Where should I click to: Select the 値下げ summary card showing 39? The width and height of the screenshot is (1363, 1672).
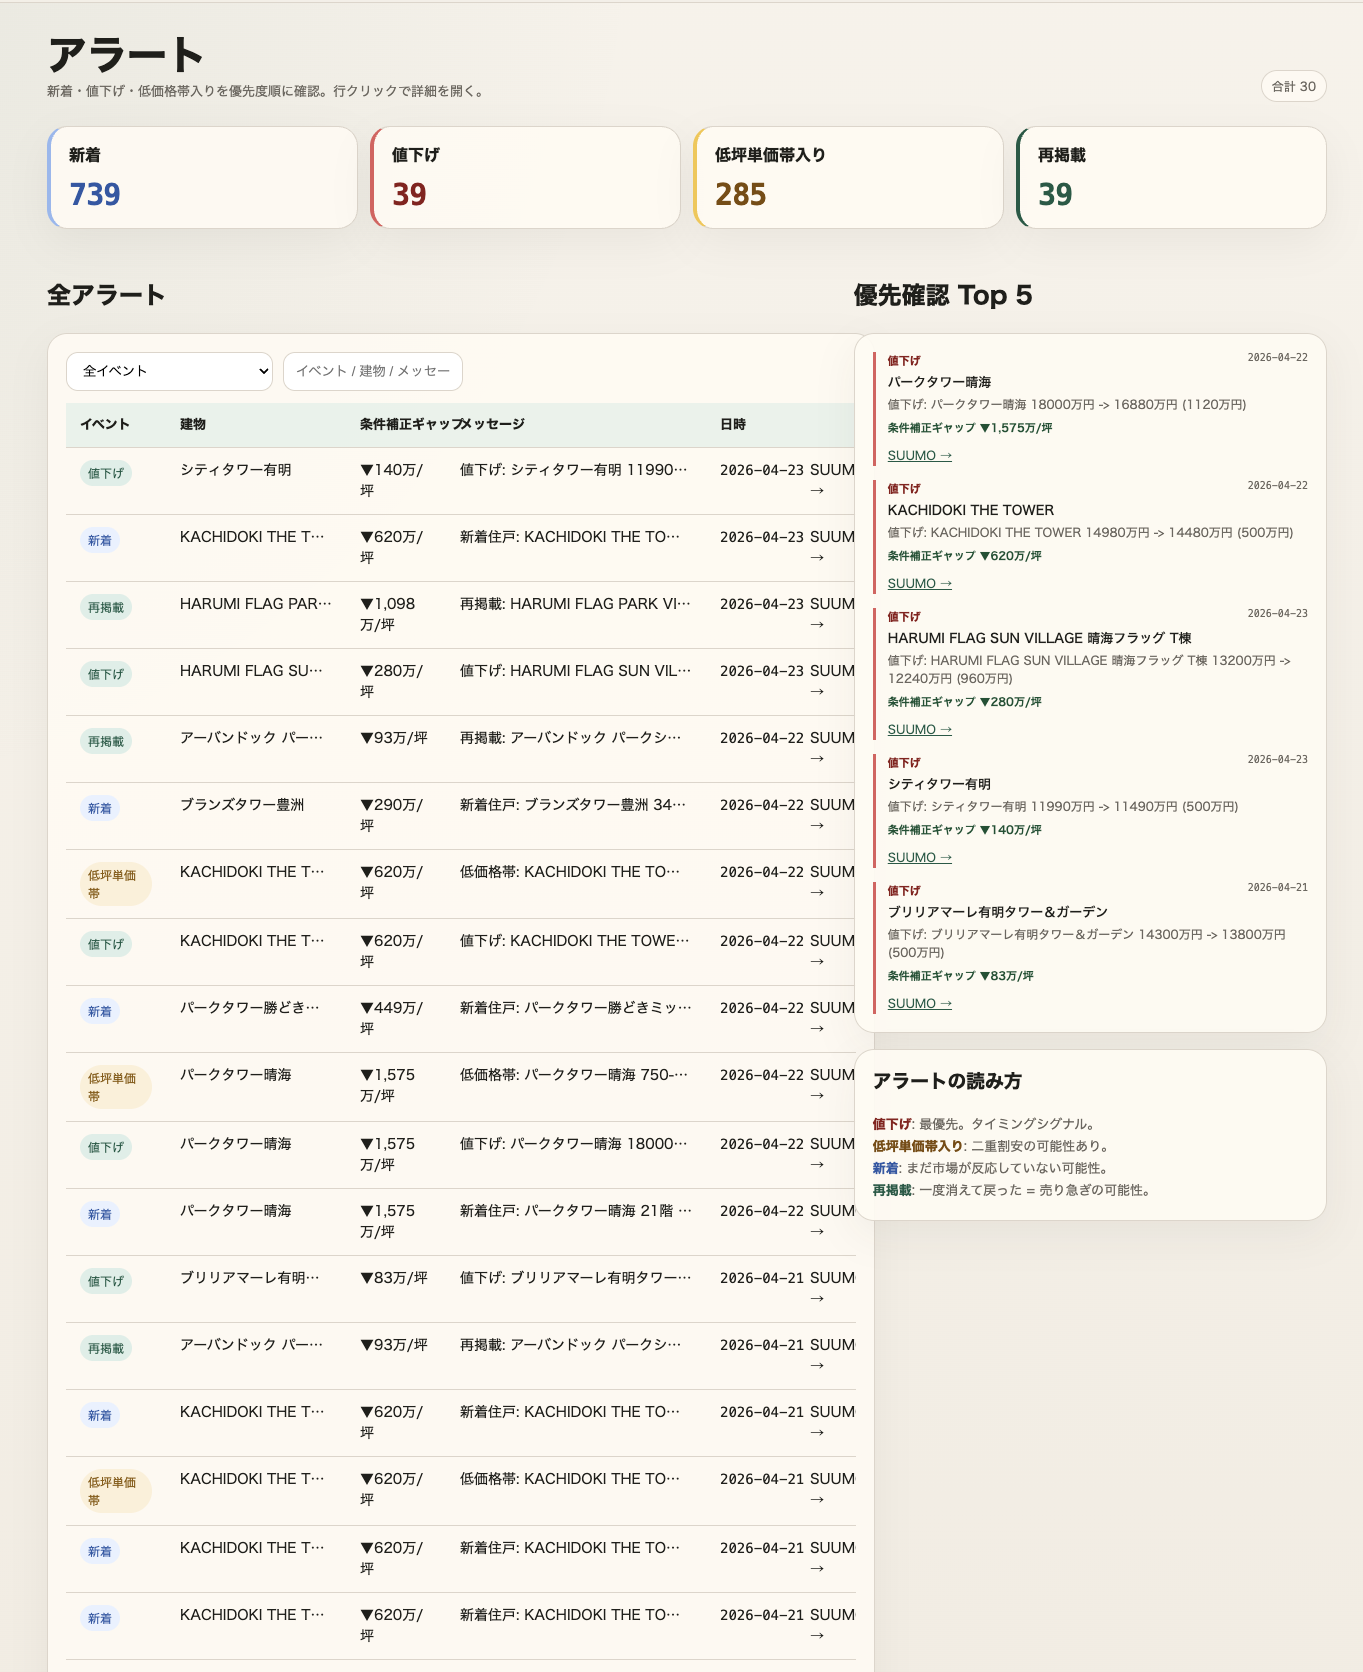point(526,178)
